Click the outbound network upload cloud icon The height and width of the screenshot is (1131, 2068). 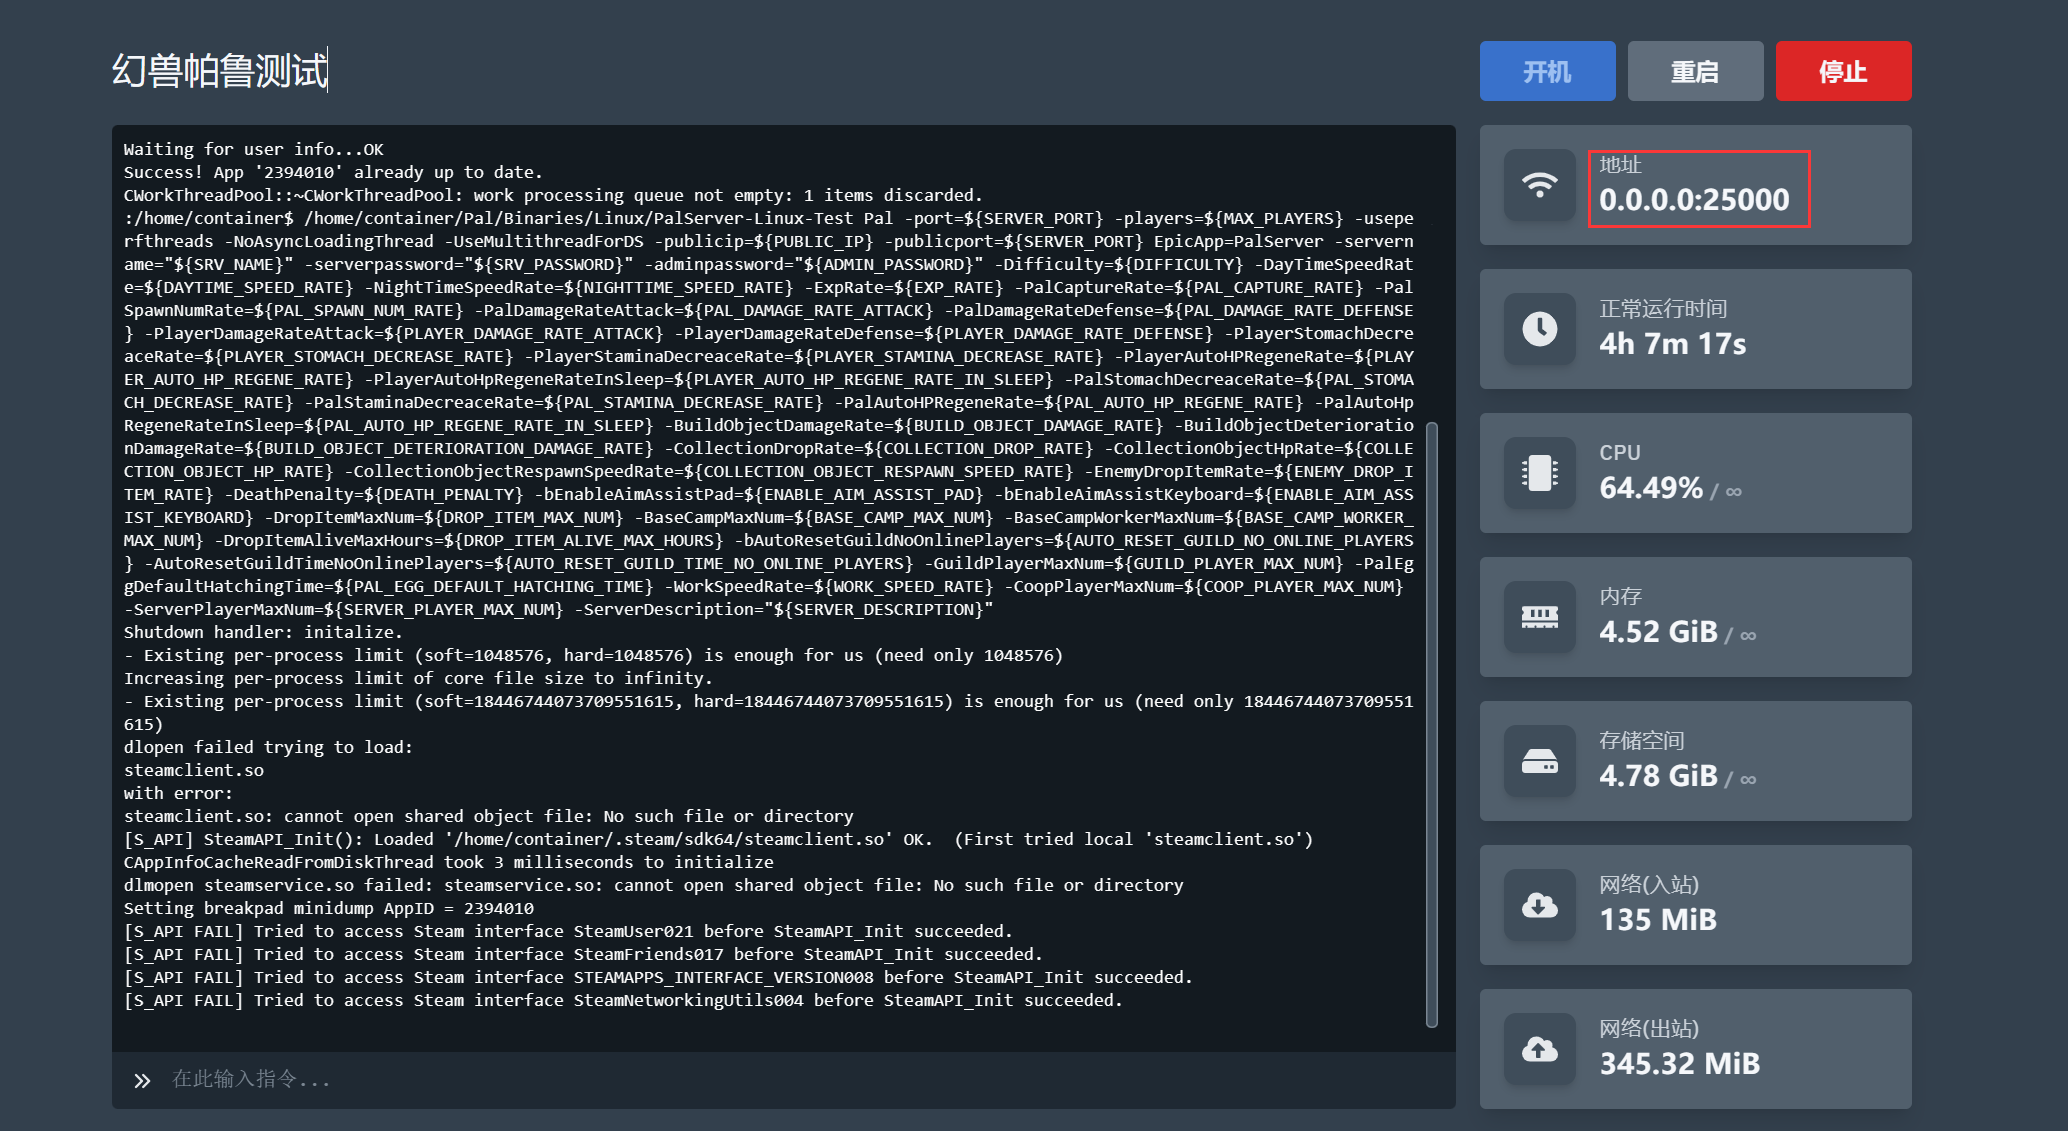(x=1539, y=1049)
